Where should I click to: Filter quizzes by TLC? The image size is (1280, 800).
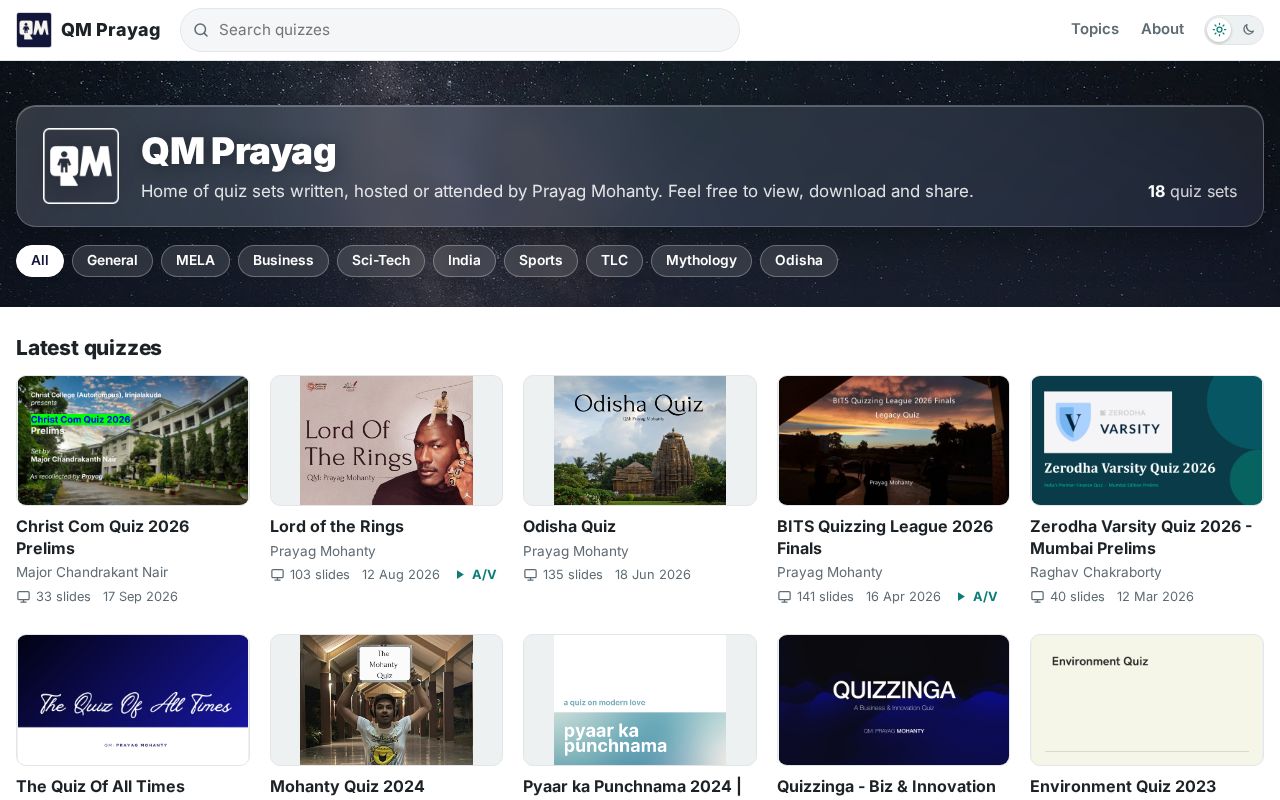(x=614, y=261)
